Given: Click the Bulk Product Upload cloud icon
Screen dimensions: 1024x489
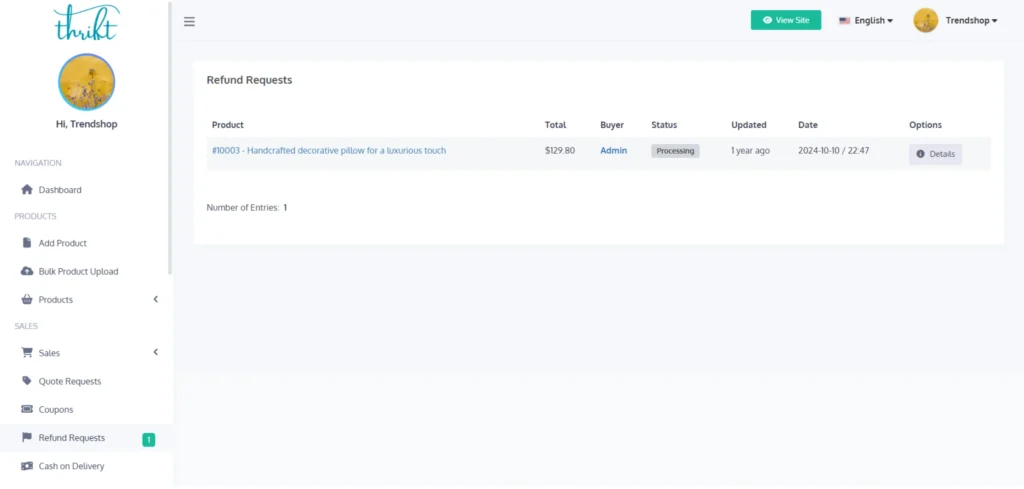Looking at the screenshot, I should (x=27, y=271).
